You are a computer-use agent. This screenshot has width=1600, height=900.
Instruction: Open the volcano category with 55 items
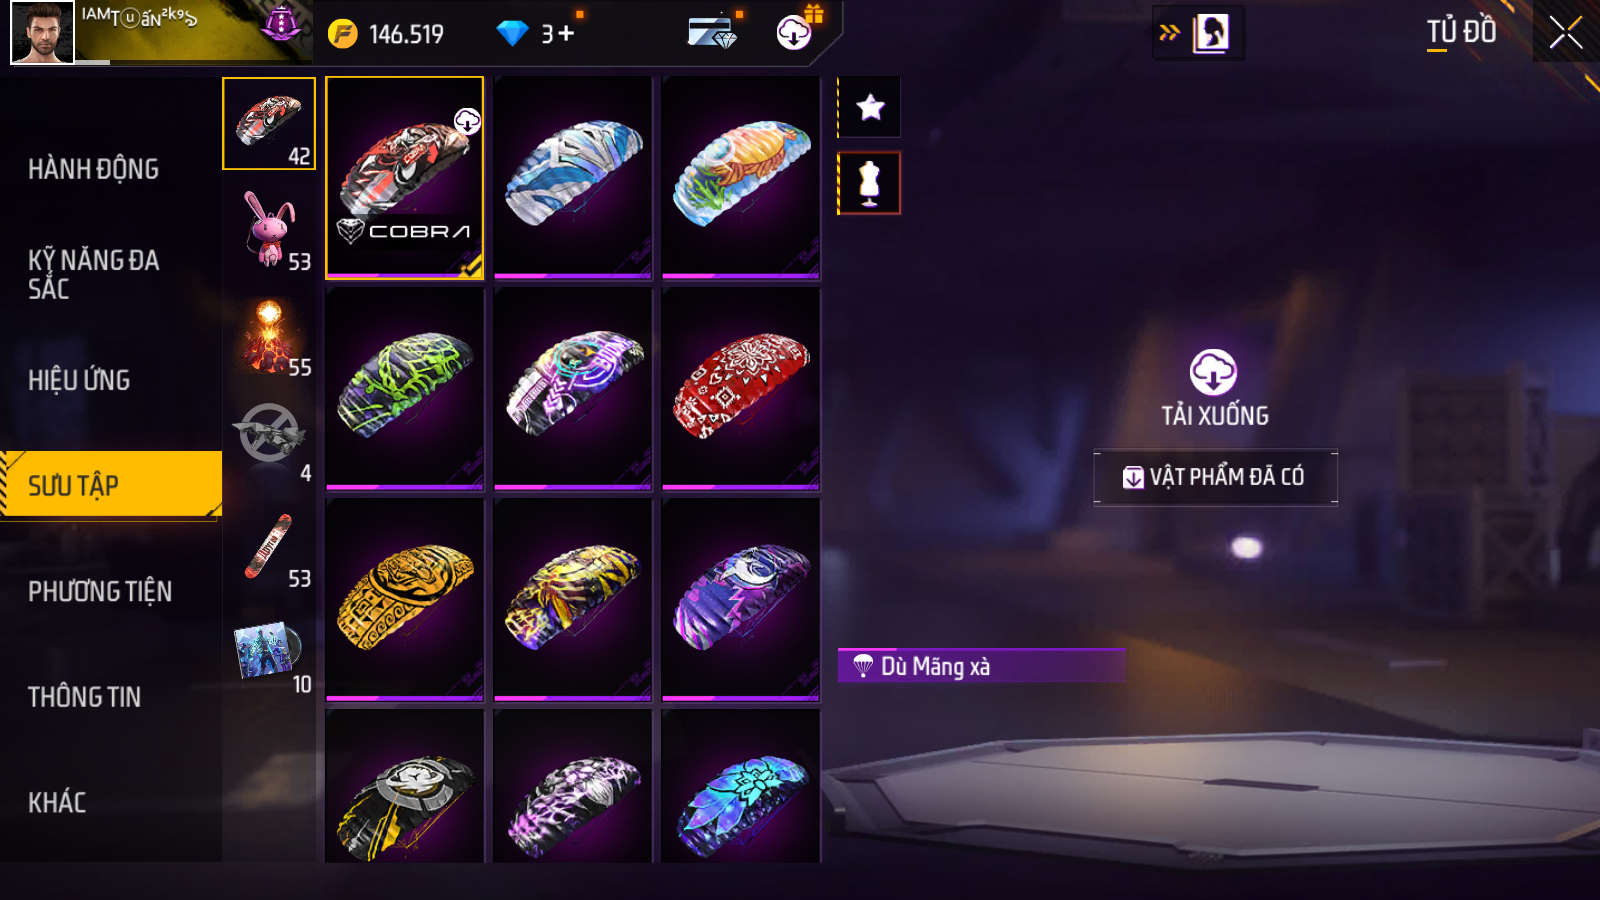[270, 337]
